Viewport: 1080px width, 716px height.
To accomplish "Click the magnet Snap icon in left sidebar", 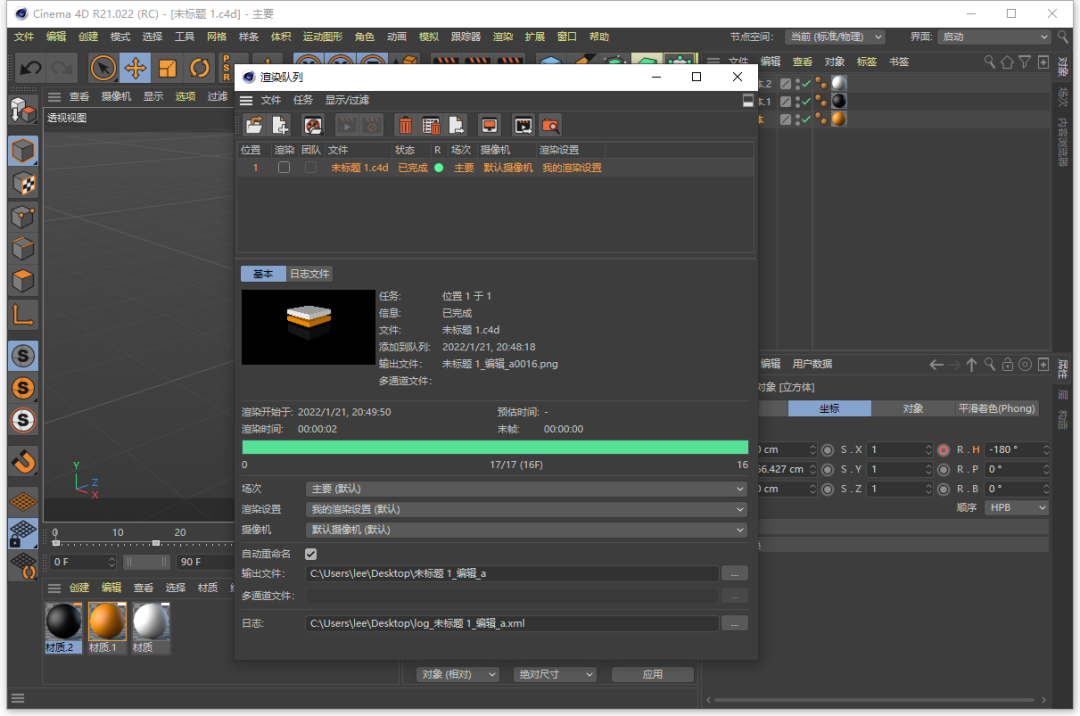I will coord(24,460).
